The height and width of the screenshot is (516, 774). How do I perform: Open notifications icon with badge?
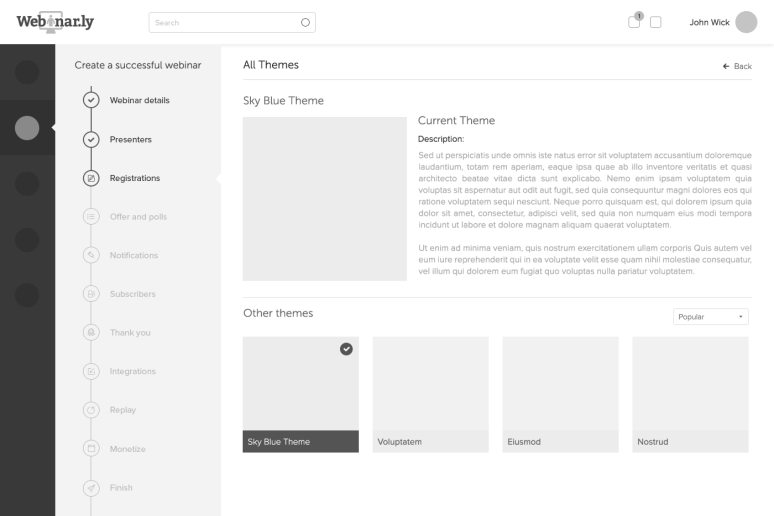(x=634, y=21)
